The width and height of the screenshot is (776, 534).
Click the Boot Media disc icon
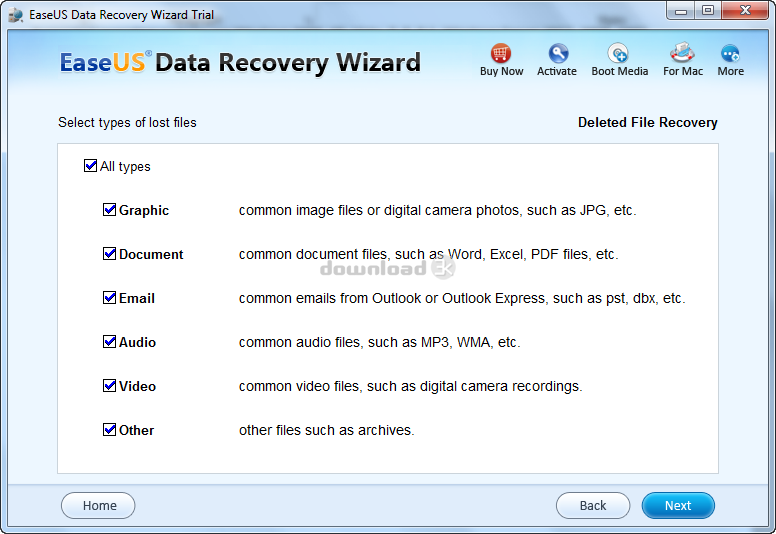coord(618,53)
